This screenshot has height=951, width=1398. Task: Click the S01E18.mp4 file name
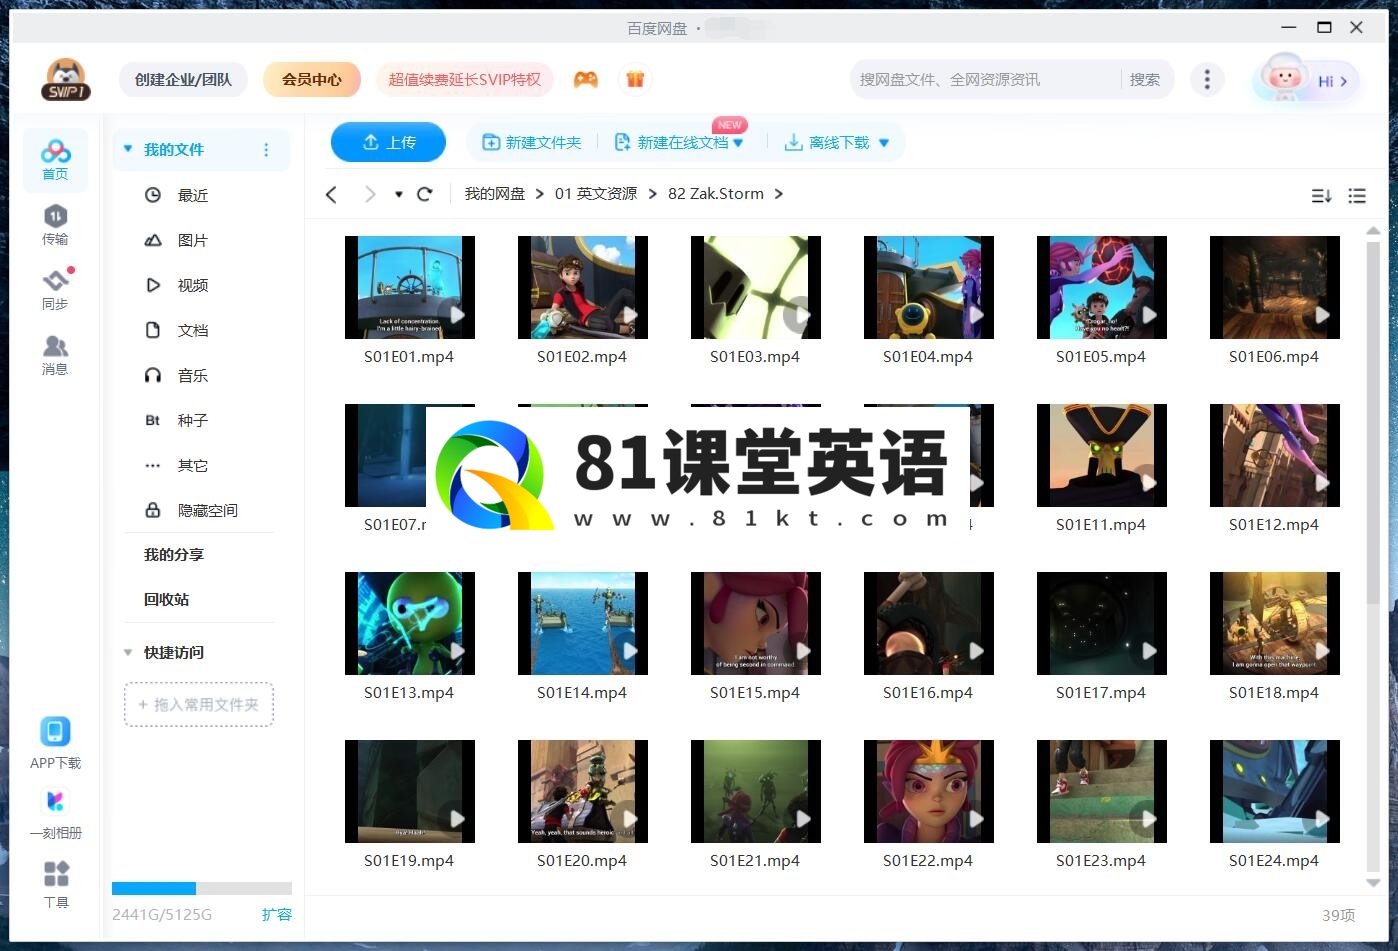tap(1274, 692)
